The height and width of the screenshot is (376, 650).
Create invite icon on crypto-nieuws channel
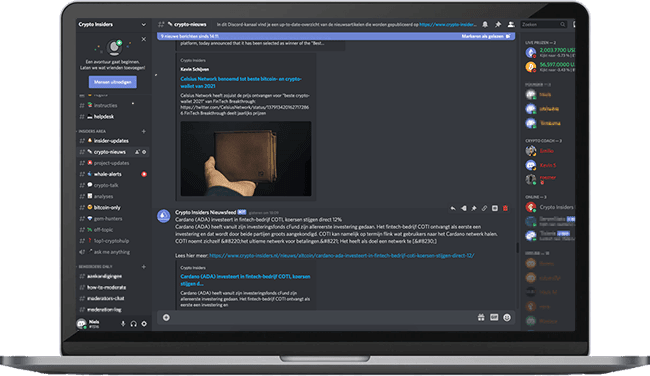[137, 152]
